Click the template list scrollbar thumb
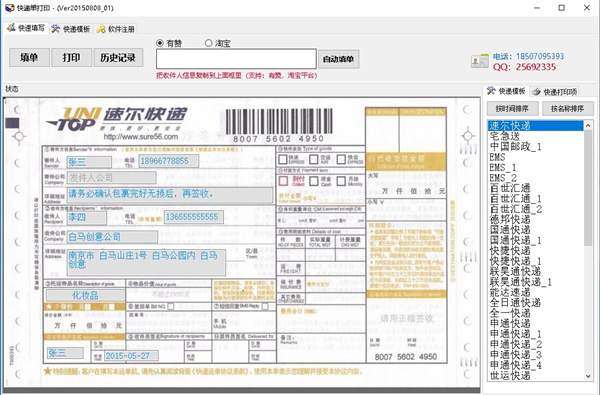 click(588, 188)
